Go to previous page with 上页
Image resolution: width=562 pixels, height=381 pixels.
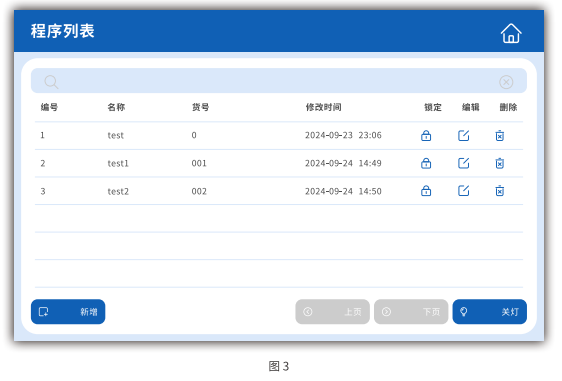coord(332,312)
